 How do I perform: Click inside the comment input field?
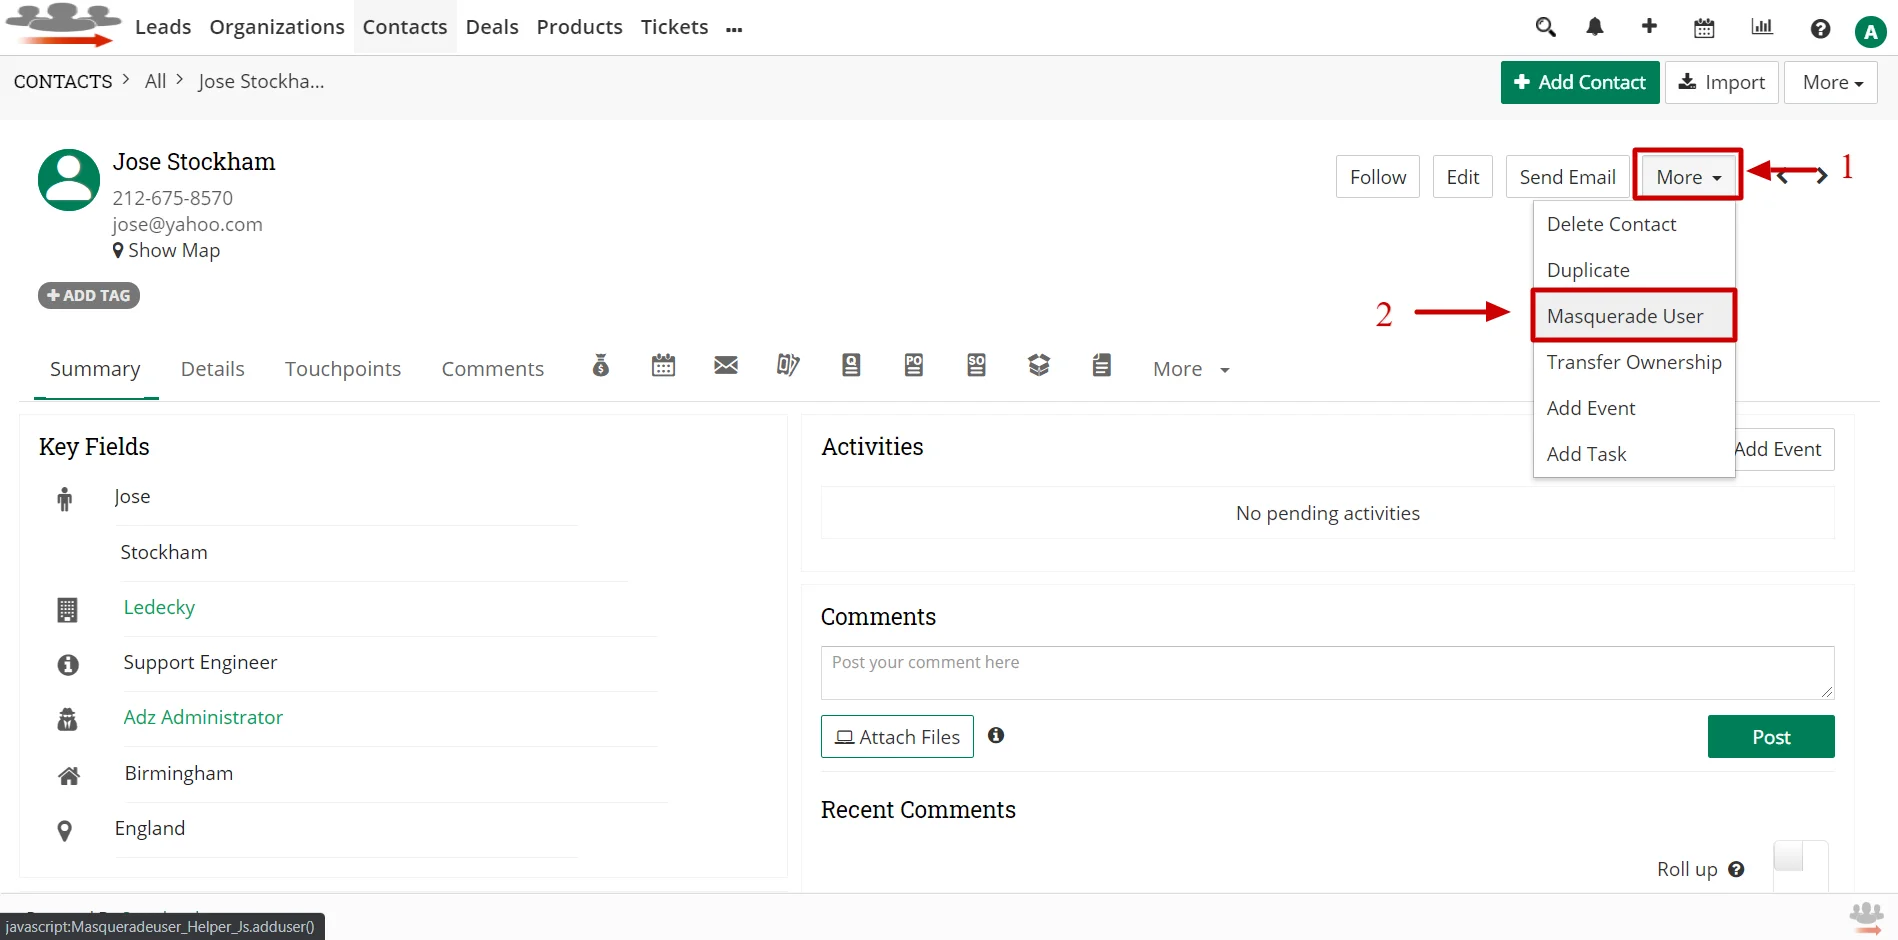(1327, 672)
